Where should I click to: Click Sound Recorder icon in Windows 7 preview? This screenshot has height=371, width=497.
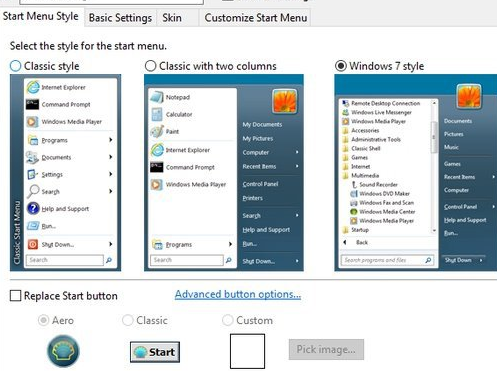point(354,184)
